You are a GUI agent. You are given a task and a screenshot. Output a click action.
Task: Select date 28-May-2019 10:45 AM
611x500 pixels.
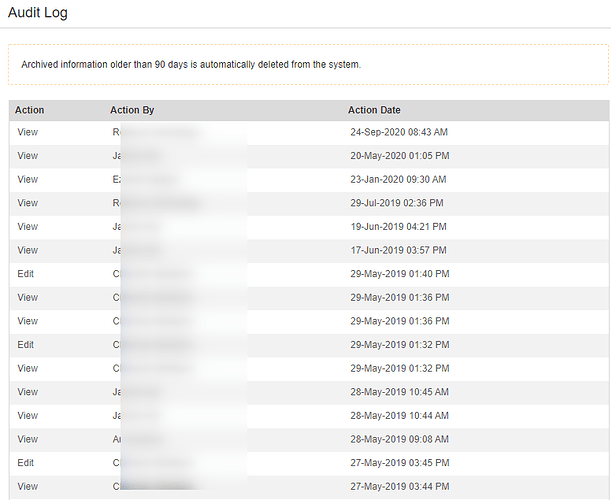[x=399, y=392]
